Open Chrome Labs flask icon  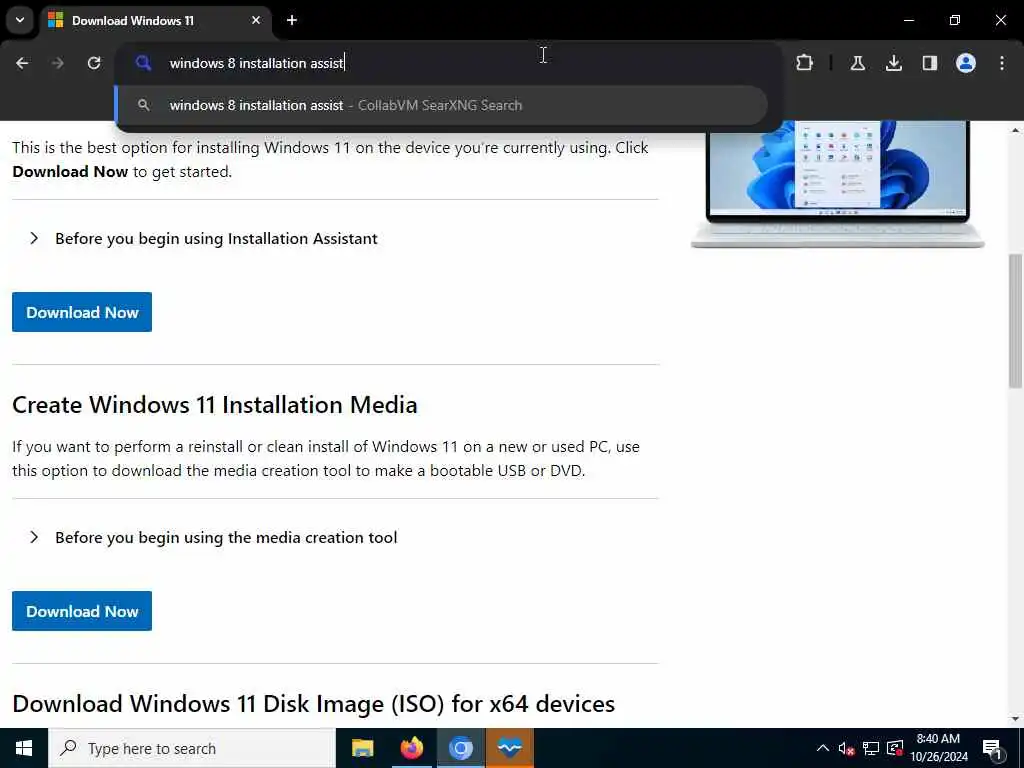pyautogui.click(x=857, y=63)
